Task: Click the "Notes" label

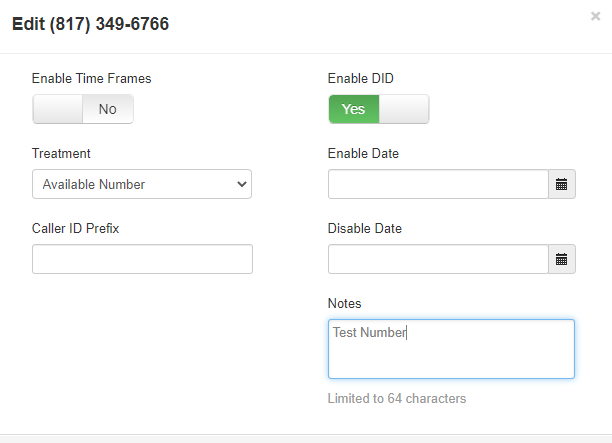Action: point(345,303)
